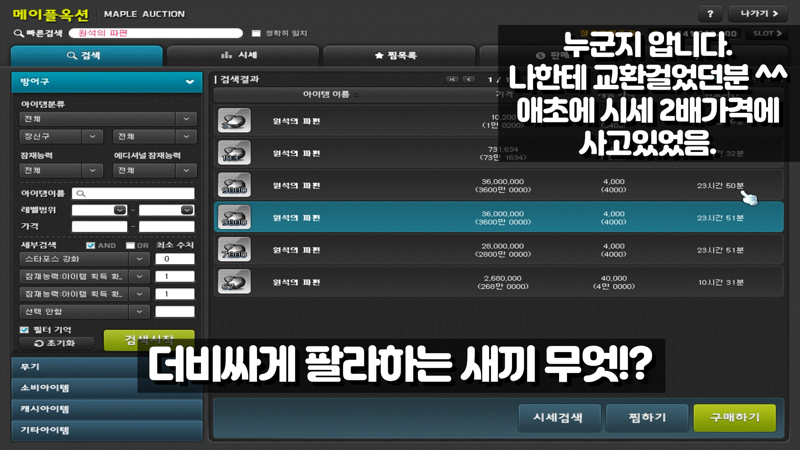Click the 아이템이름 search field
The image size is (800, 450).
pyautogui.click(x=133, y=193)
